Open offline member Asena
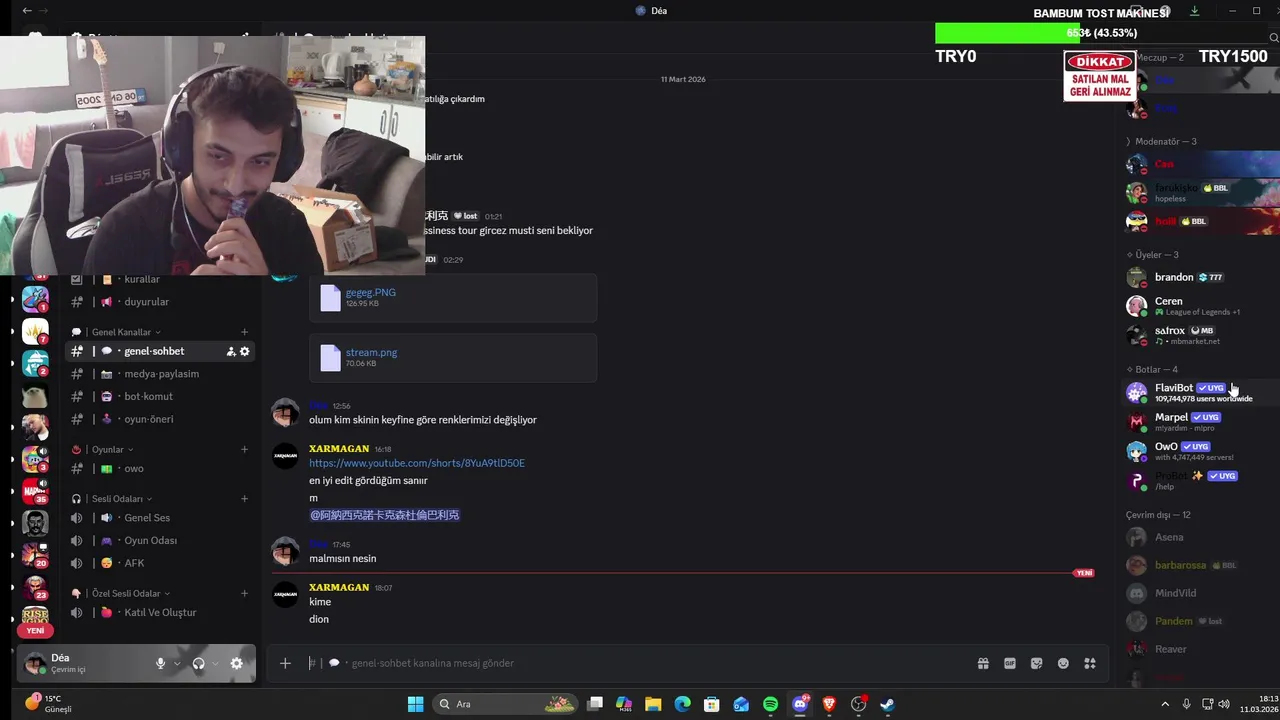 click(x=1202, y=537)
